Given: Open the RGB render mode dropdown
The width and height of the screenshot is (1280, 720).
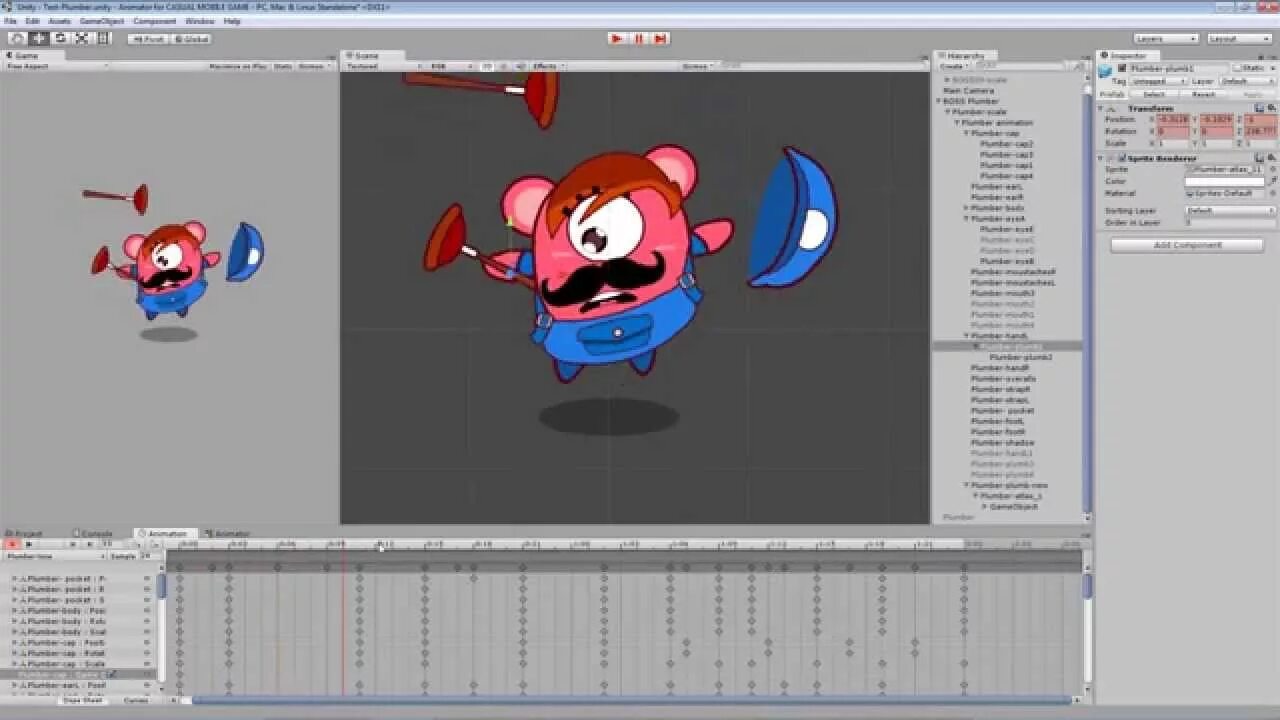Looking at the screenshot, I should click(451, 66).
